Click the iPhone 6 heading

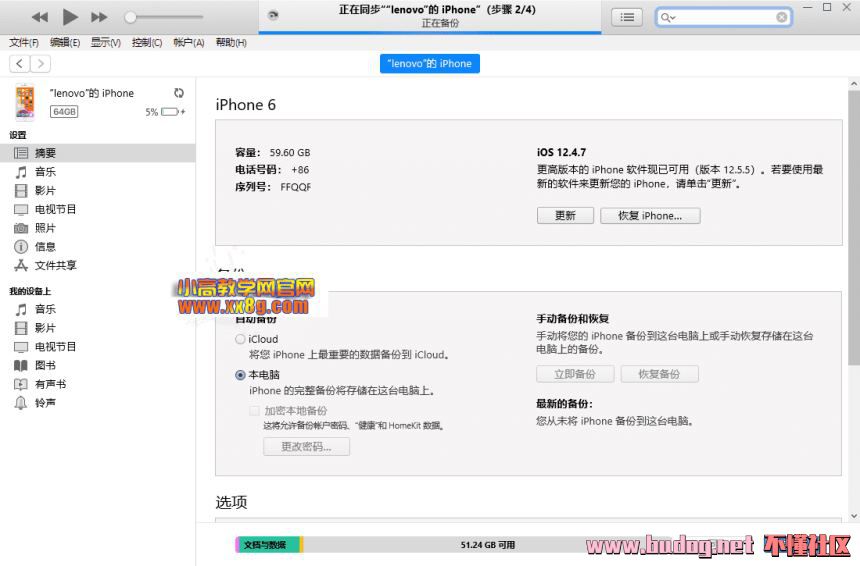click(246, 105)
